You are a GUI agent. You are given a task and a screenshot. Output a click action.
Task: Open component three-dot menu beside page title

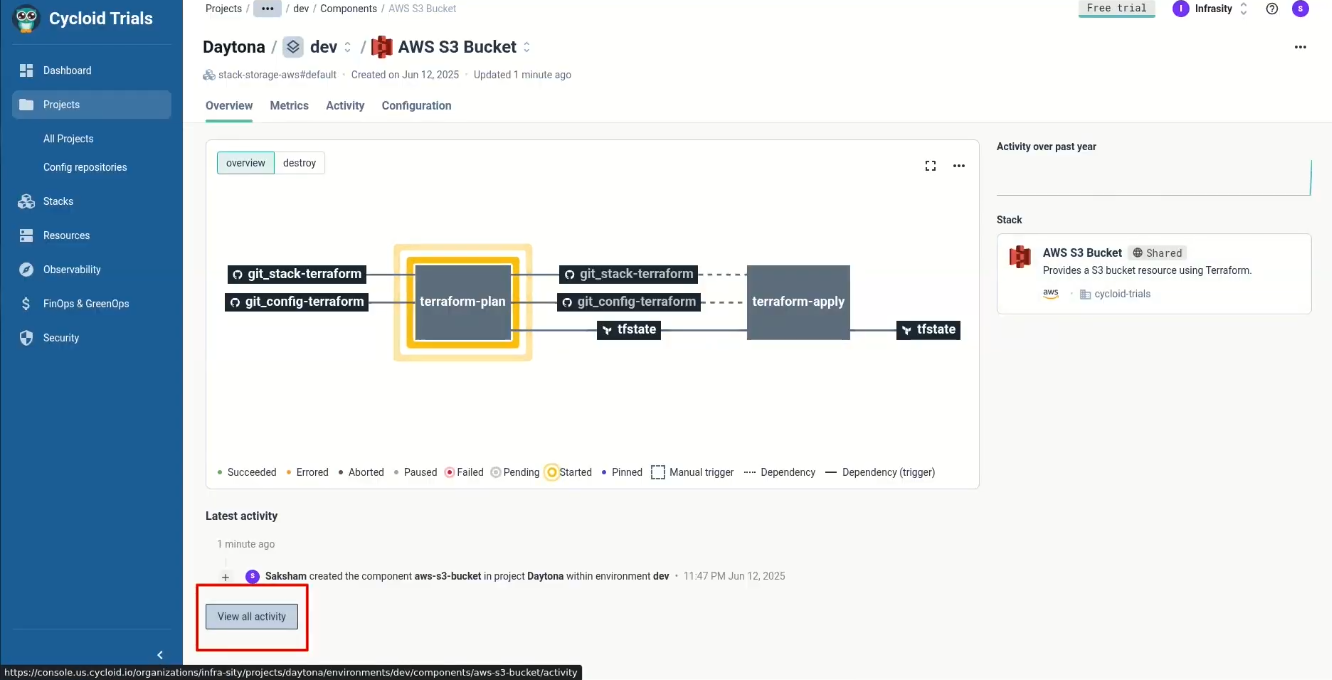coord(1300,47)
